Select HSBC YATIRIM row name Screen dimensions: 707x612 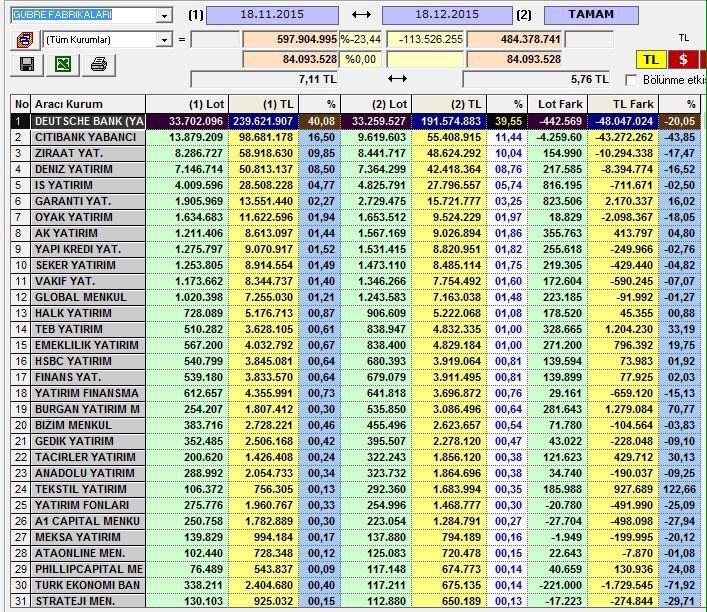coord(88,361)
